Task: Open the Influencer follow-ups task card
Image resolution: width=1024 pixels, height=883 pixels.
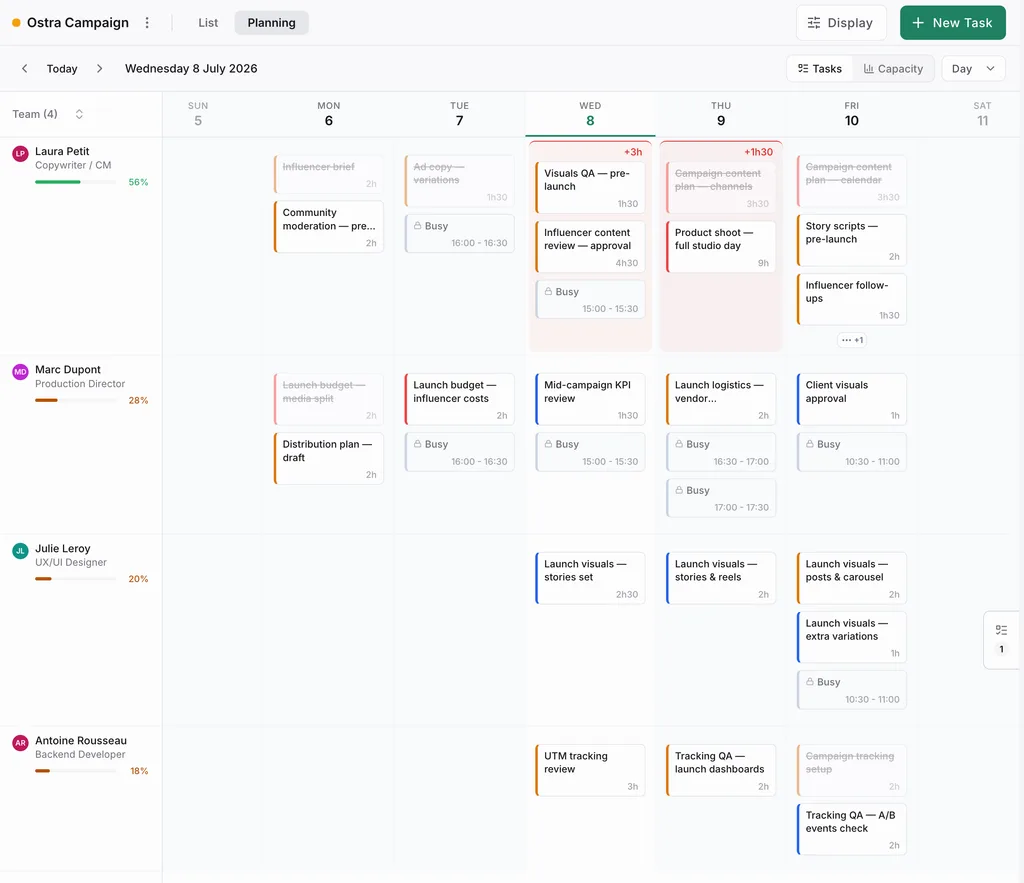Action: click(852, 299)
